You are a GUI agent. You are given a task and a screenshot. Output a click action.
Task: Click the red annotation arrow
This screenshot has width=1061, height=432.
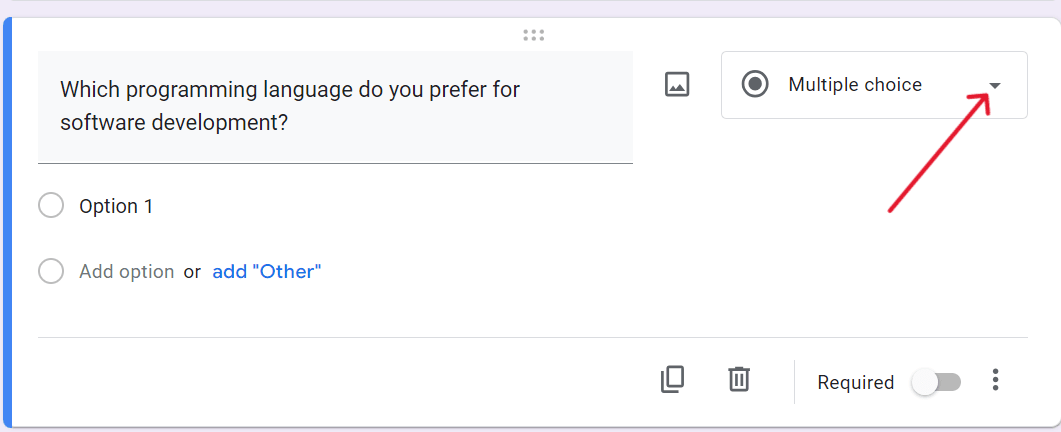click(937, 151)
